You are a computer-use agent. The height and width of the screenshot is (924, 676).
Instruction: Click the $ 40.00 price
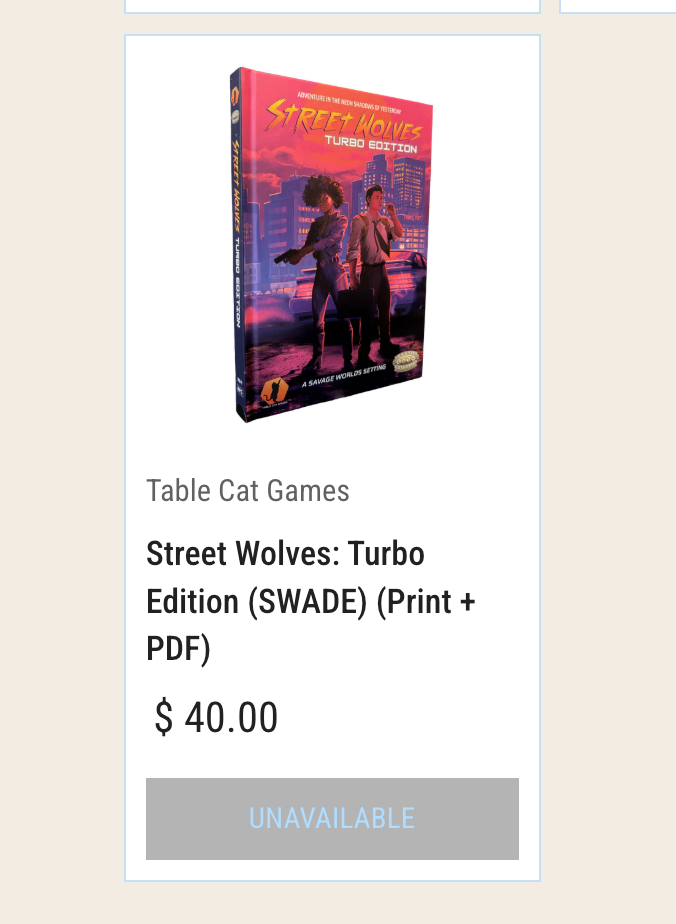point(216,718)
